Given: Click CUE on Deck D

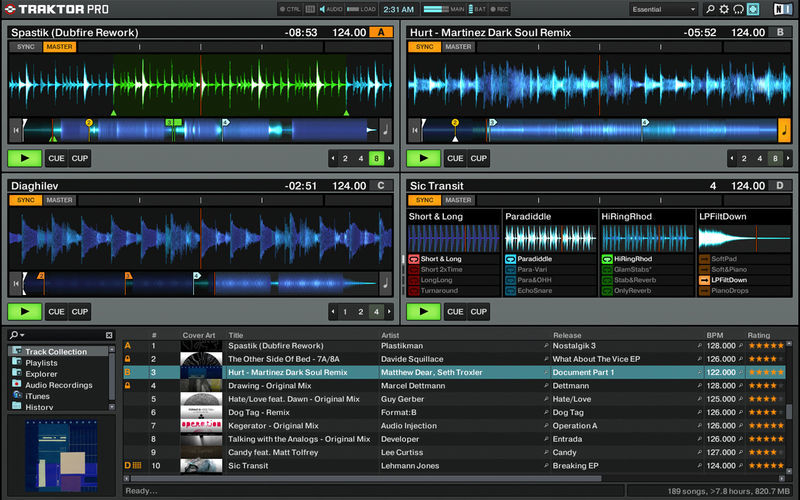Looking at the screenshot, I should pos(455,312).
